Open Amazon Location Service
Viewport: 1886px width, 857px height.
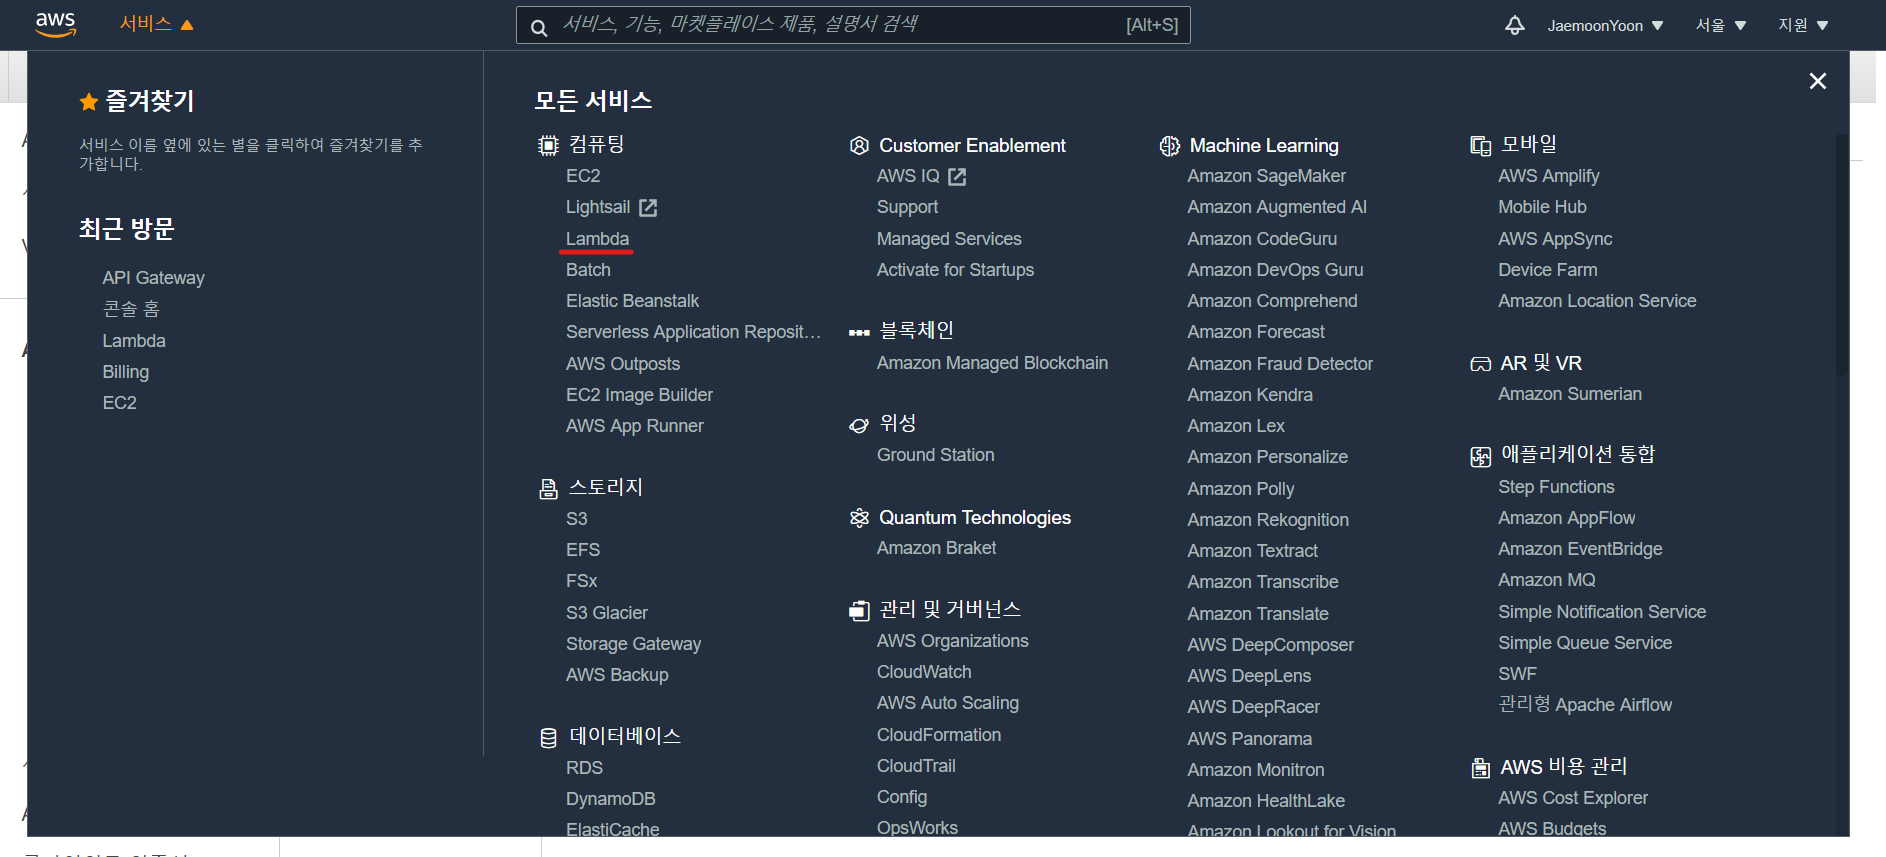[x=1597, y=301]
